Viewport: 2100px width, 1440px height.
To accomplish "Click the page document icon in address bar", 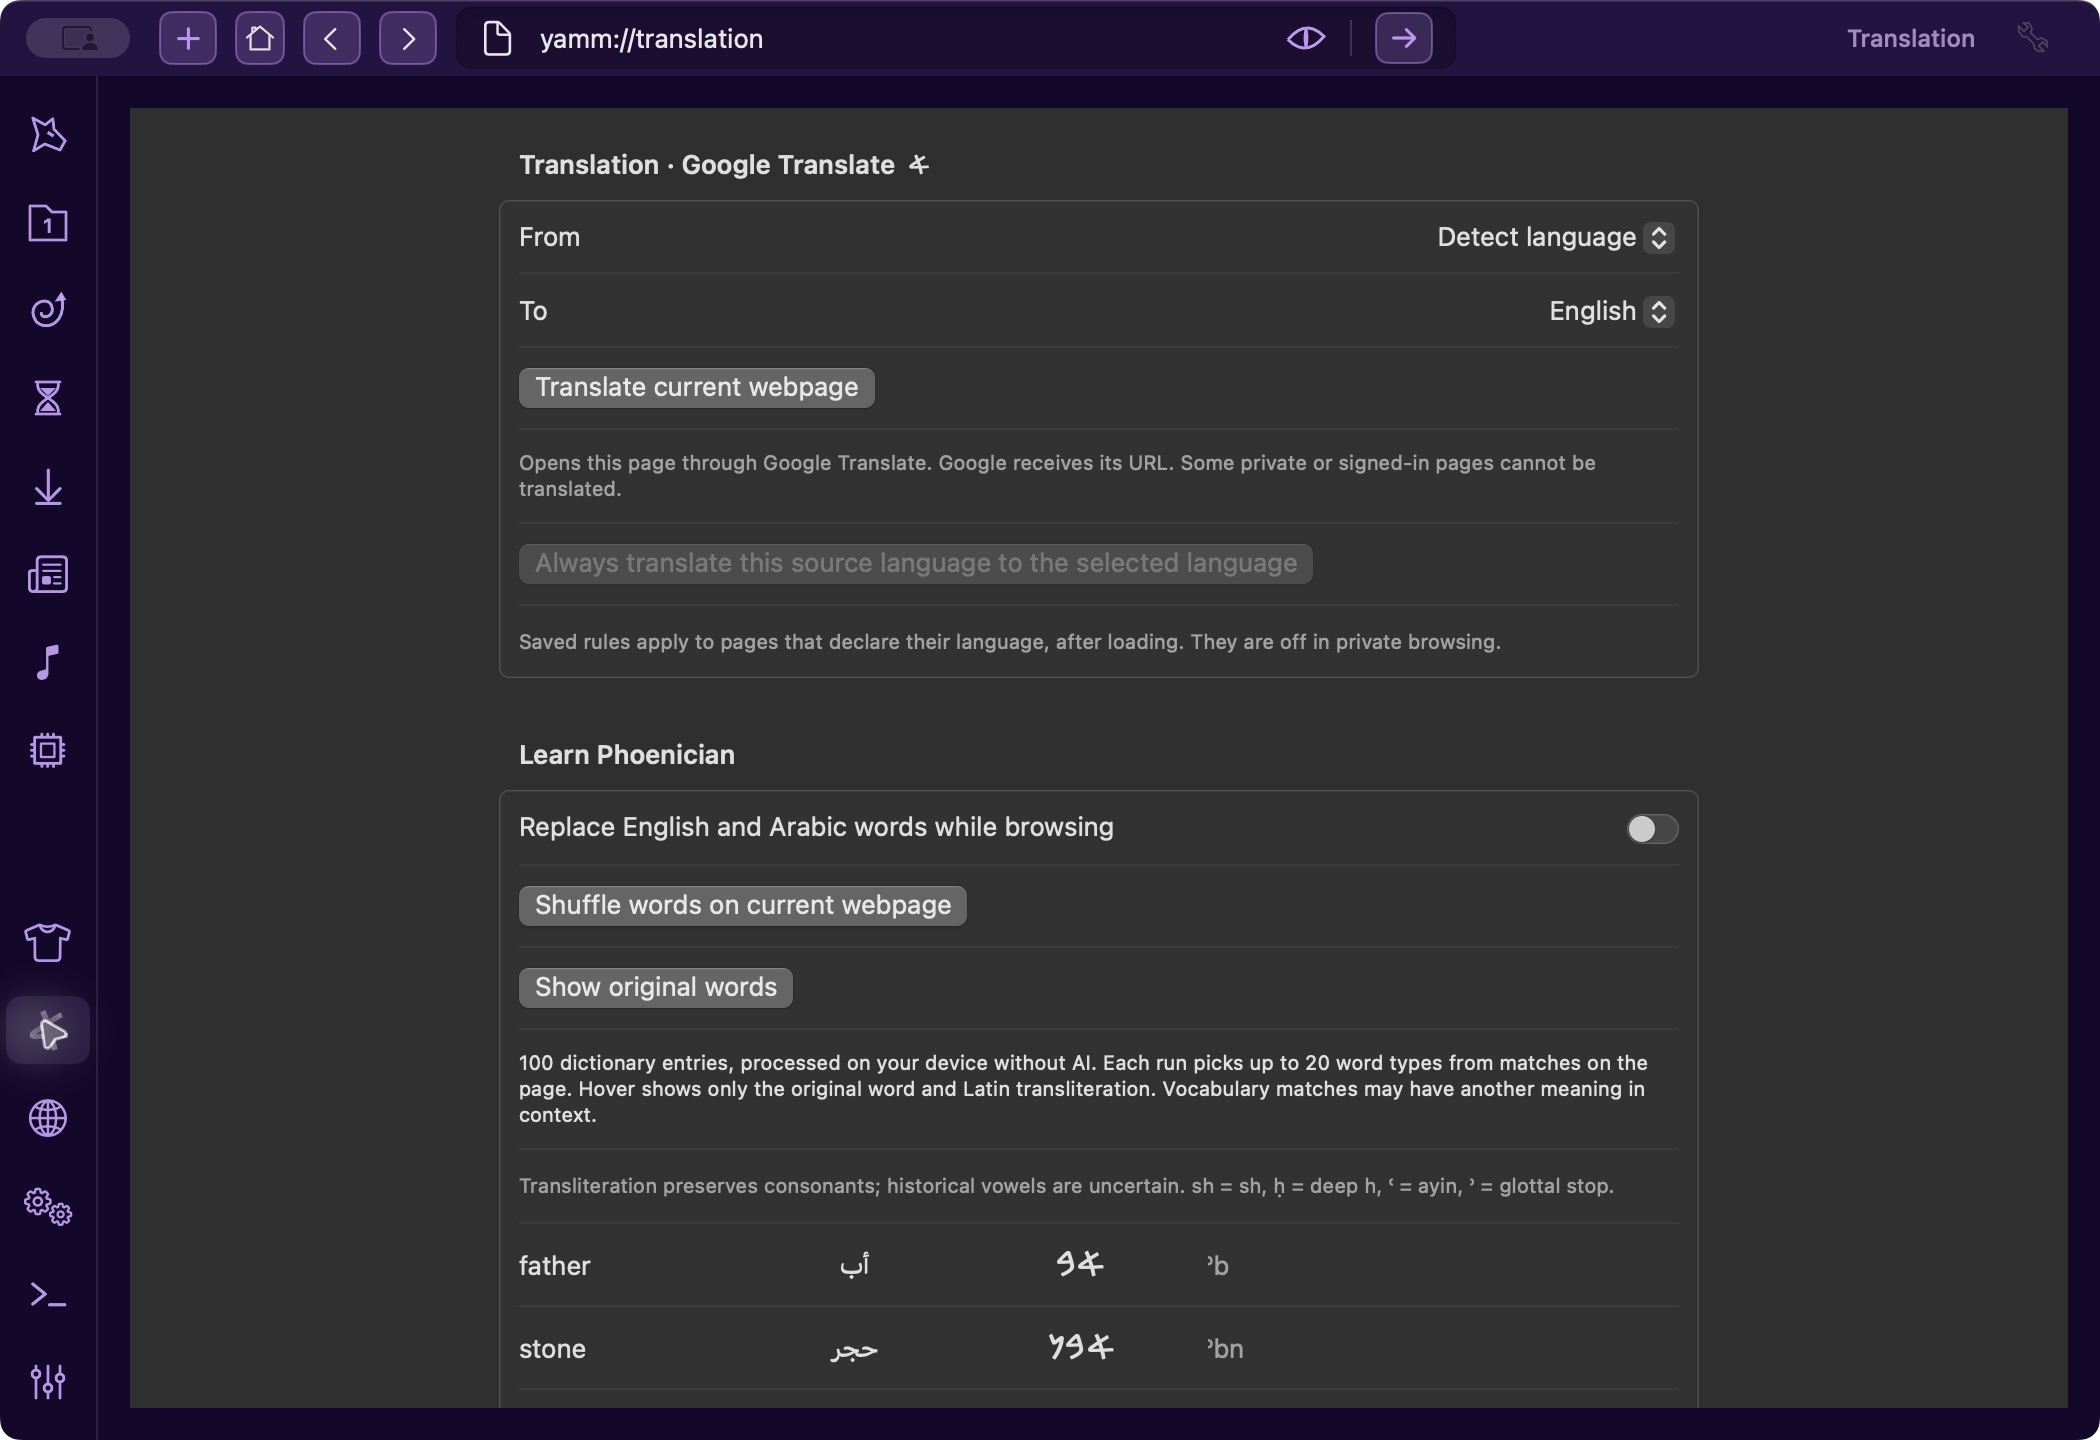I will [x=497, y=39].
